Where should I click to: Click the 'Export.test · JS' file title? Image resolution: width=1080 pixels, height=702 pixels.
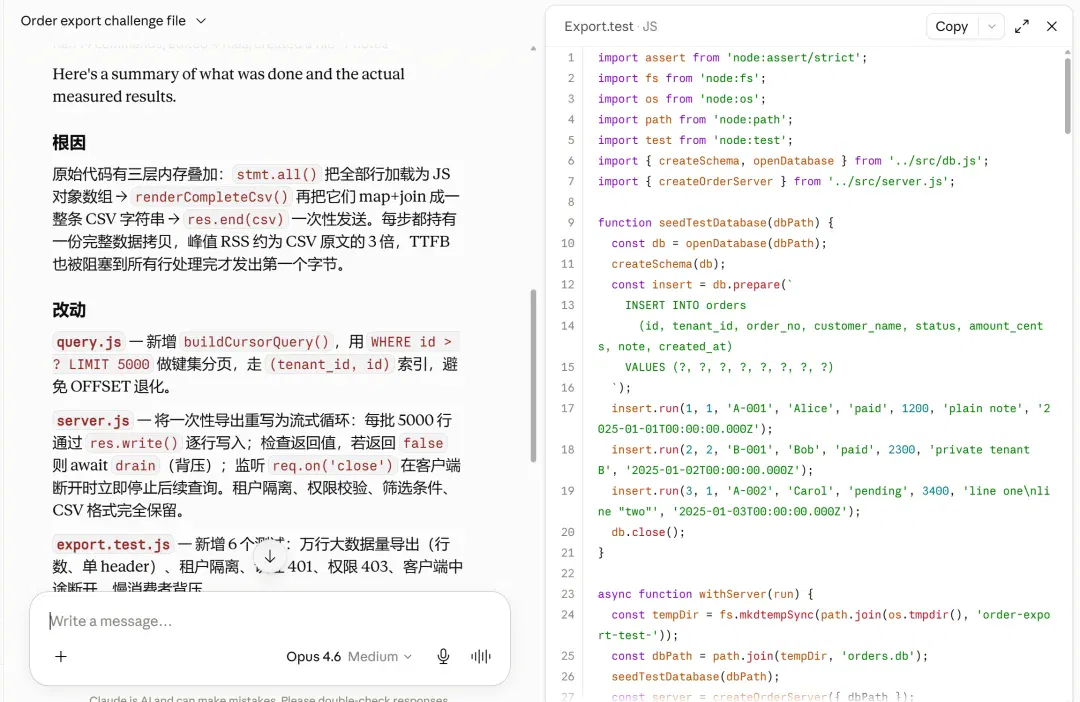point(610,26)
